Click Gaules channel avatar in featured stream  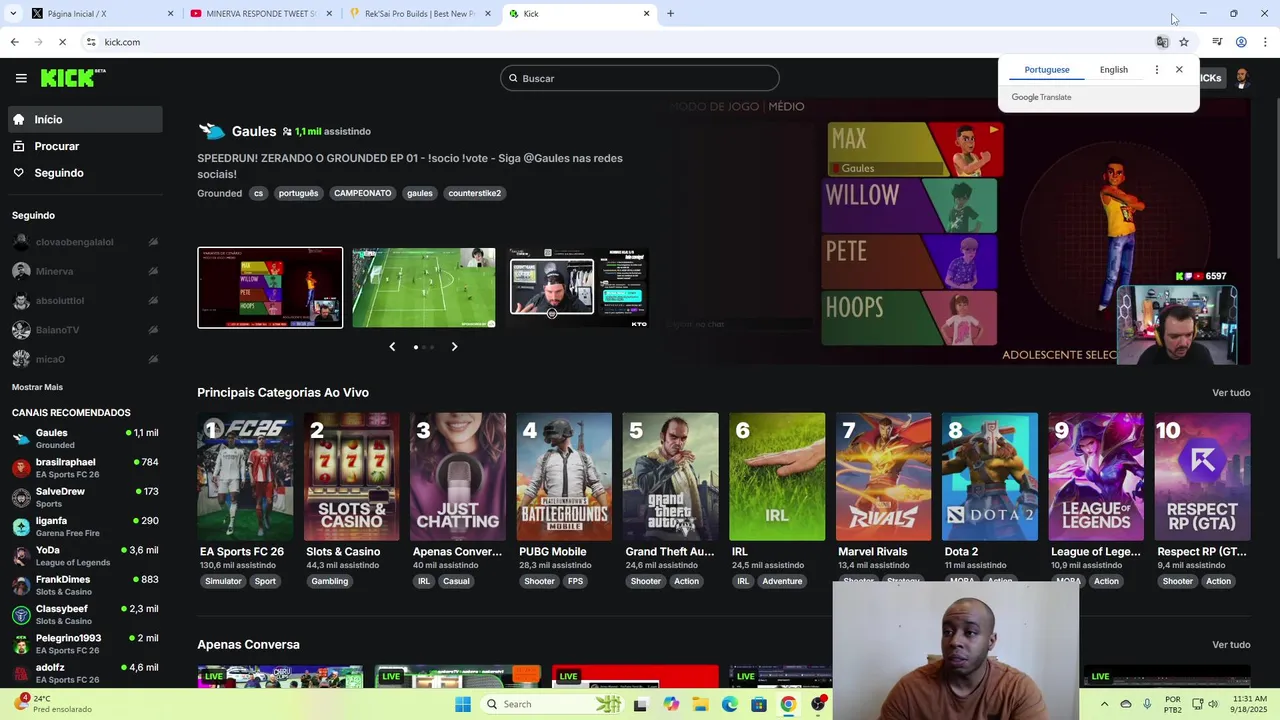pyautogui.click(x=212, y=131)
